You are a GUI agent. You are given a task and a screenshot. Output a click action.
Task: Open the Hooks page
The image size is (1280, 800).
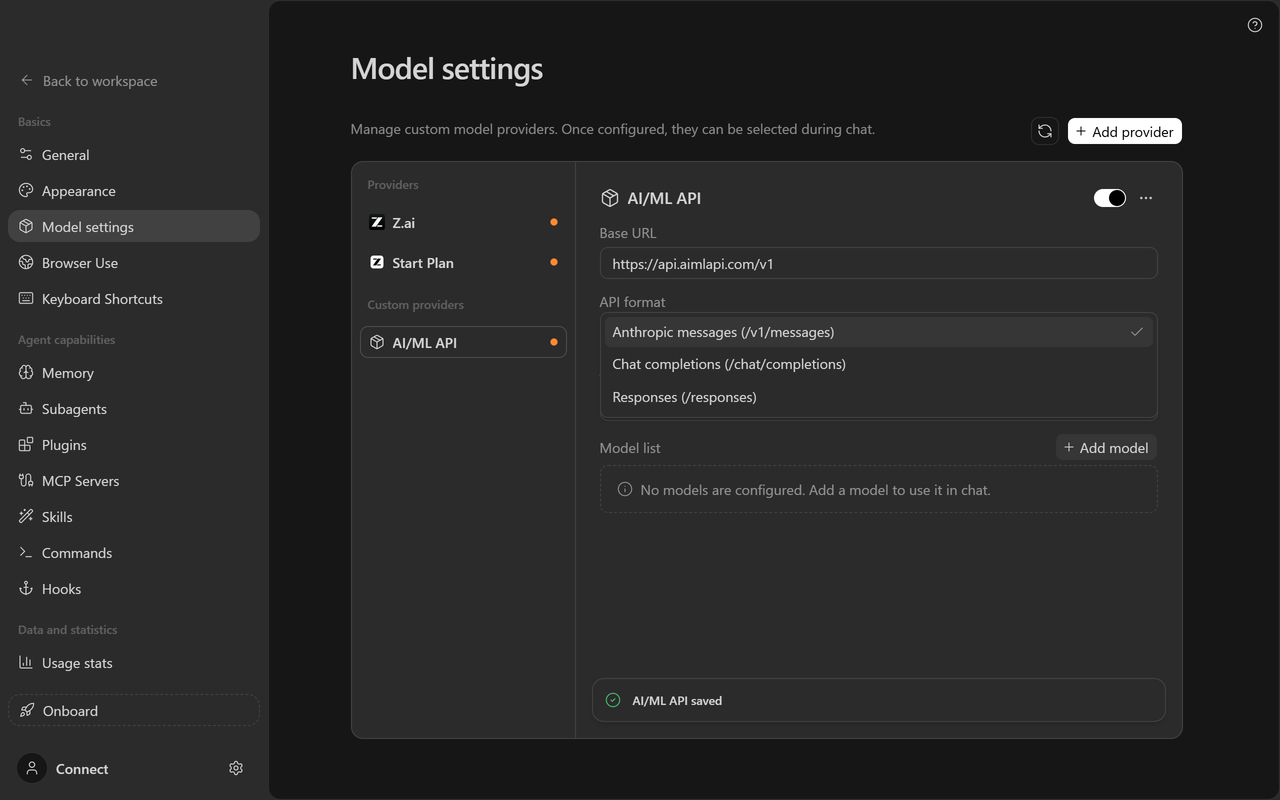coord(134,589)
